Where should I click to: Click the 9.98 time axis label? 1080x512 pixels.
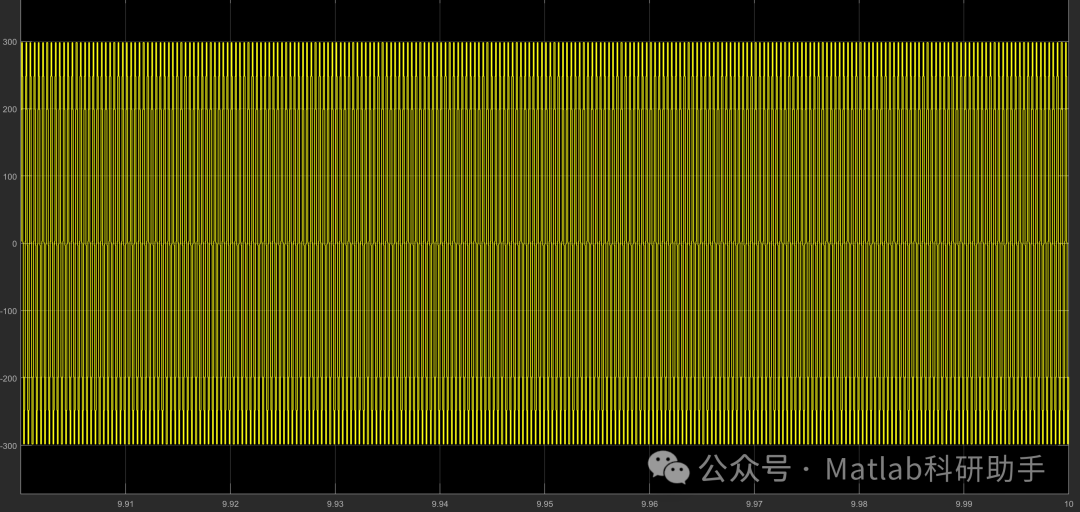click(x=858, y=504)
